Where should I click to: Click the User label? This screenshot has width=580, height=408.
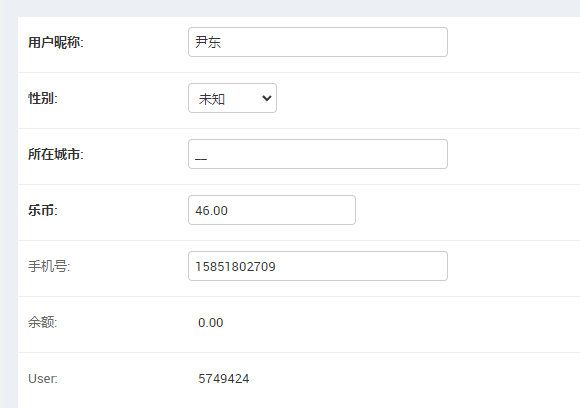43,378
